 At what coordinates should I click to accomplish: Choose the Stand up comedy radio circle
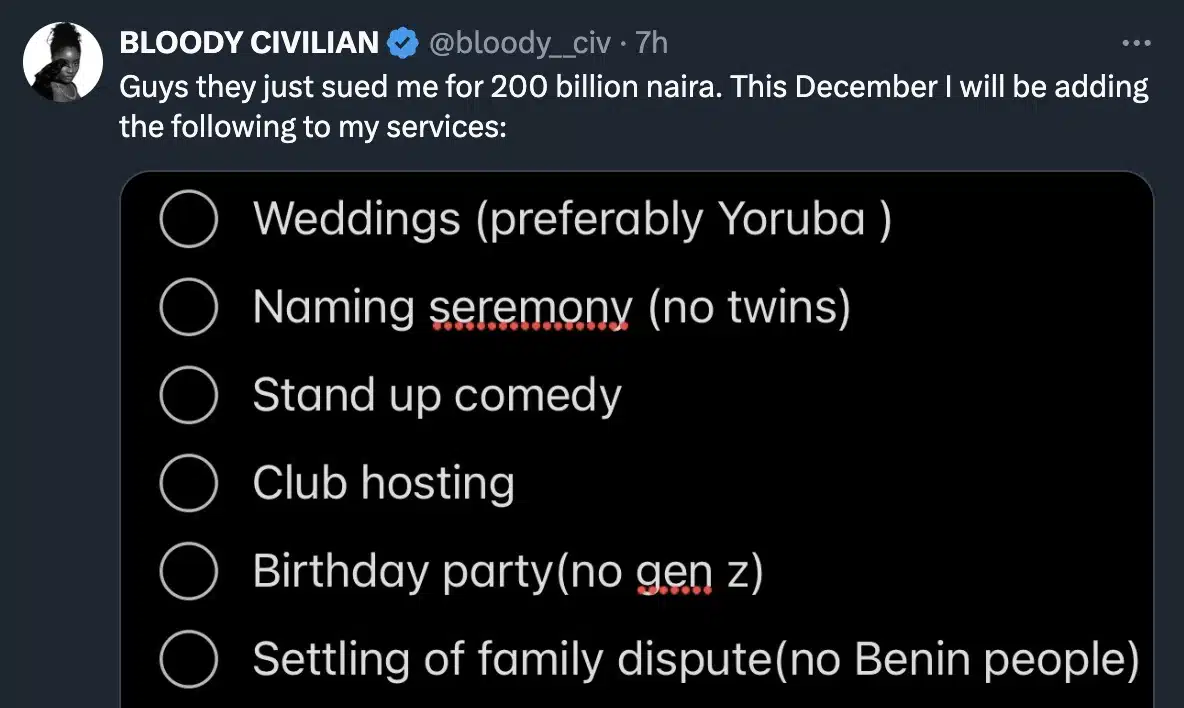click(188, 395)
